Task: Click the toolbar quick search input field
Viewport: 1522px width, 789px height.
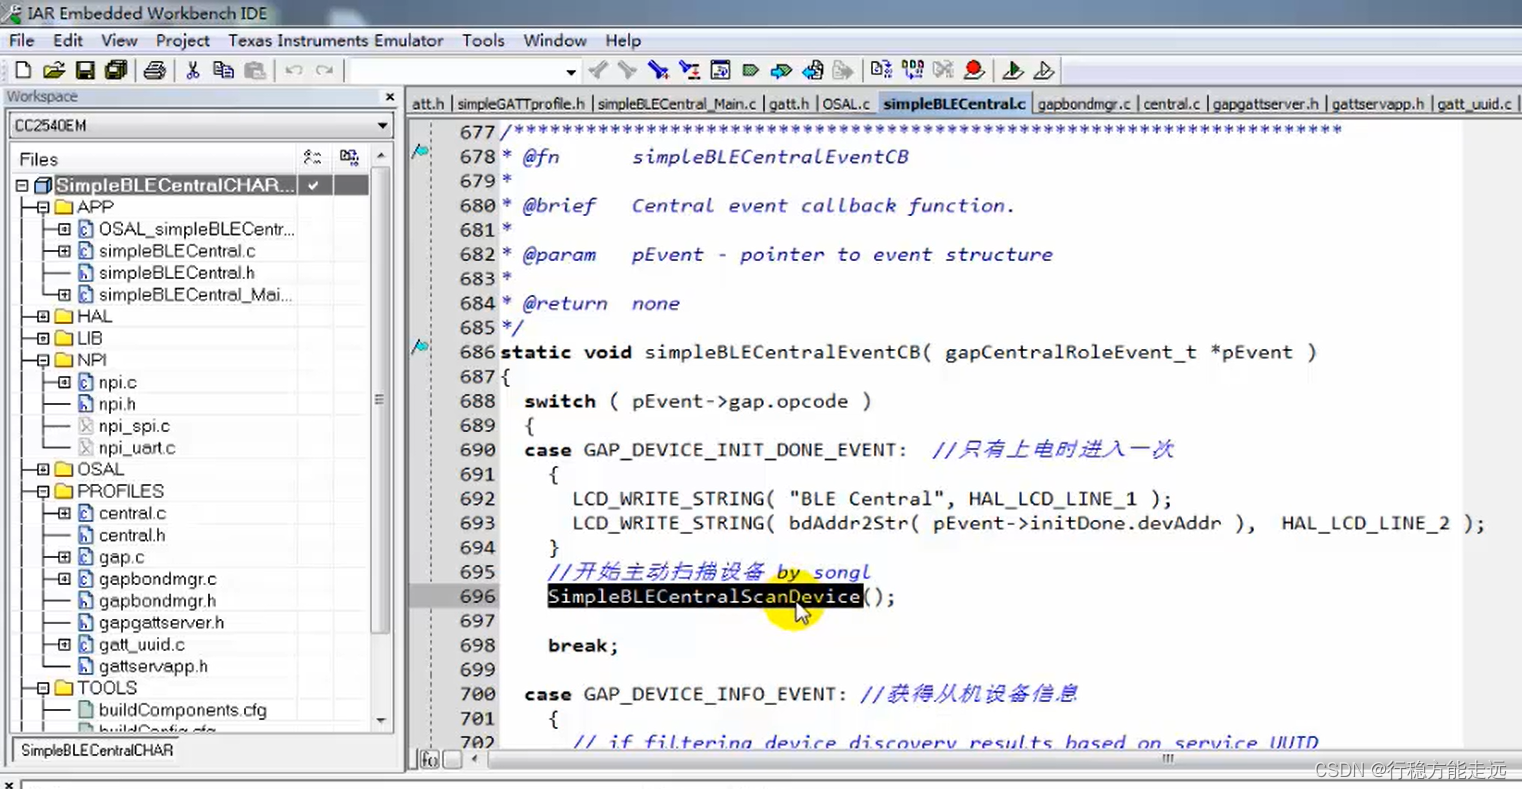Action: pos(456,71)
